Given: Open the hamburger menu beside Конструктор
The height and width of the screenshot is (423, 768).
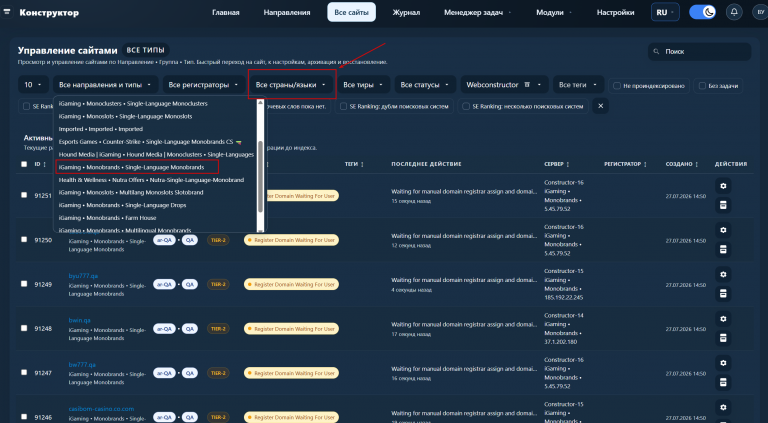Looking at the screenshot, I should [7, 12].
